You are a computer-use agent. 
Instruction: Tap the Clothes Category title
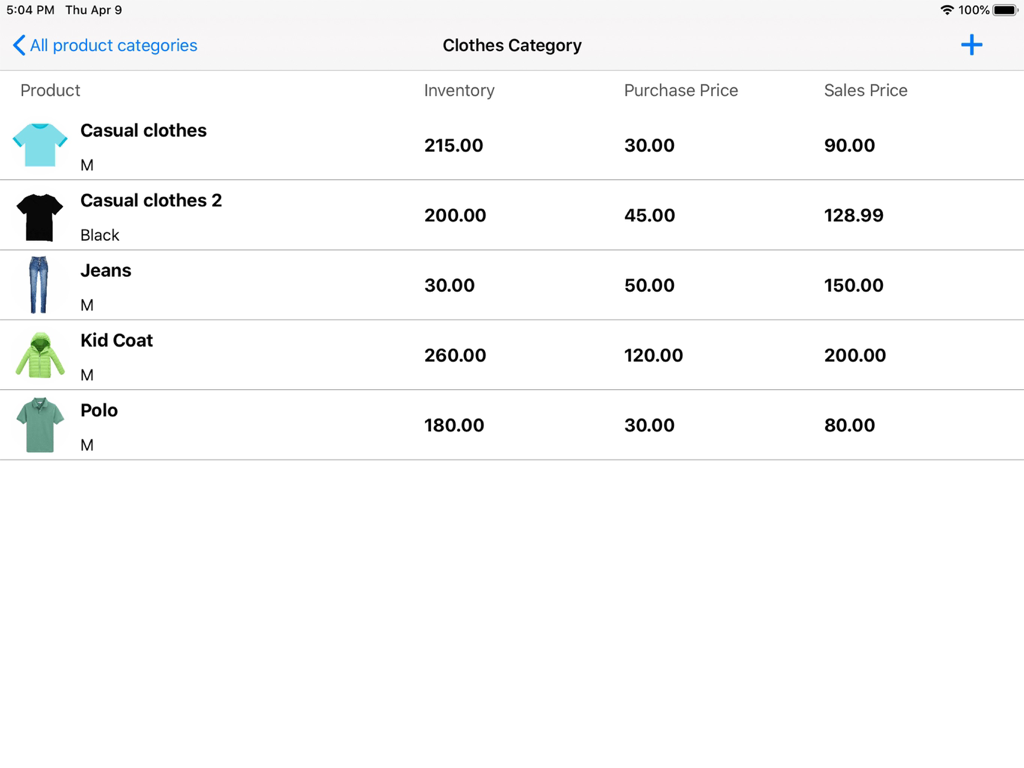(512, 45)
